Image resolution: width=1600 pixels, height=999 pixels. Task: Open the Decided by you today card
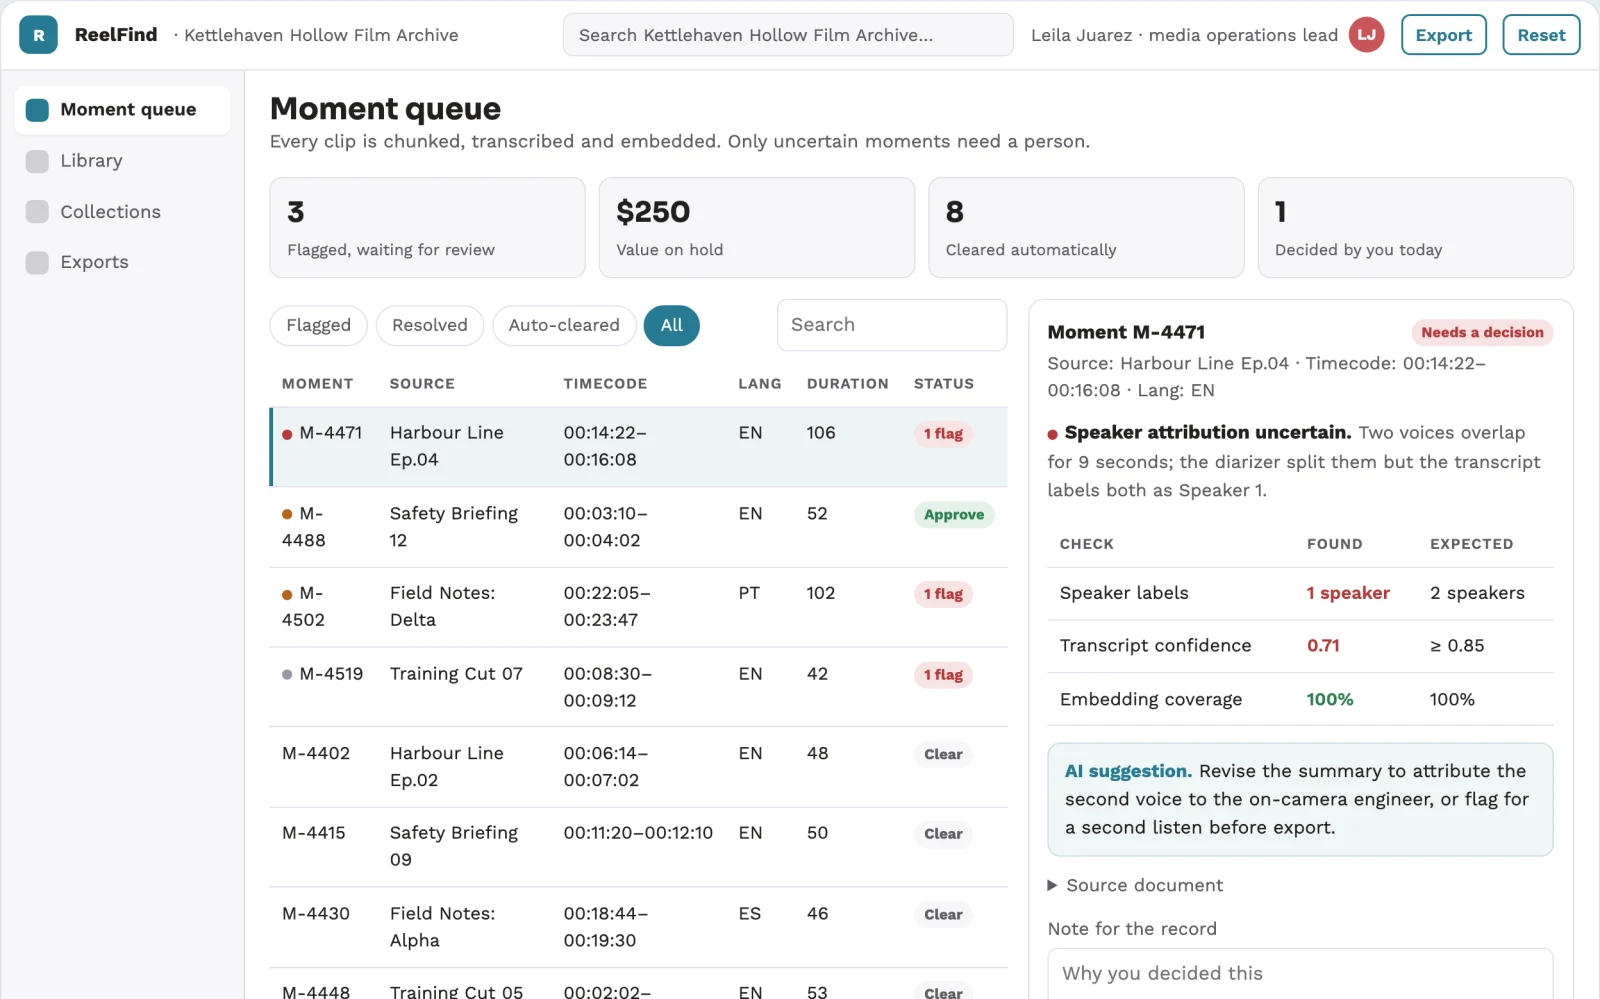pyautogui.click(x=1415, y=228)
